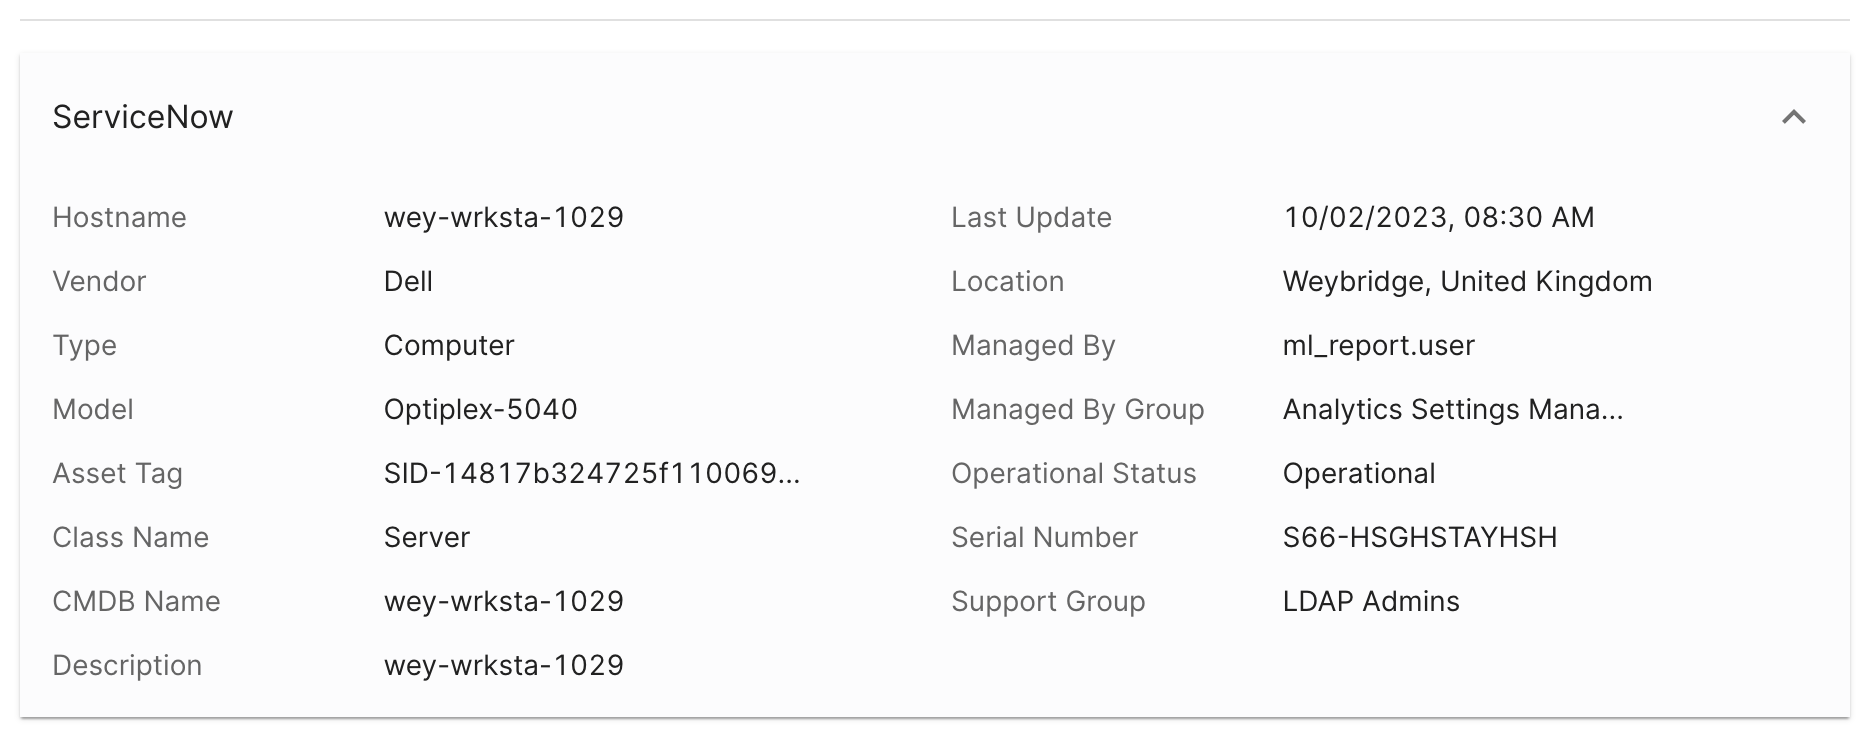Collapse the ServiceNow panel chevron
The height and width of the screenshot is (738, 1874).
tap(1793, 118)
